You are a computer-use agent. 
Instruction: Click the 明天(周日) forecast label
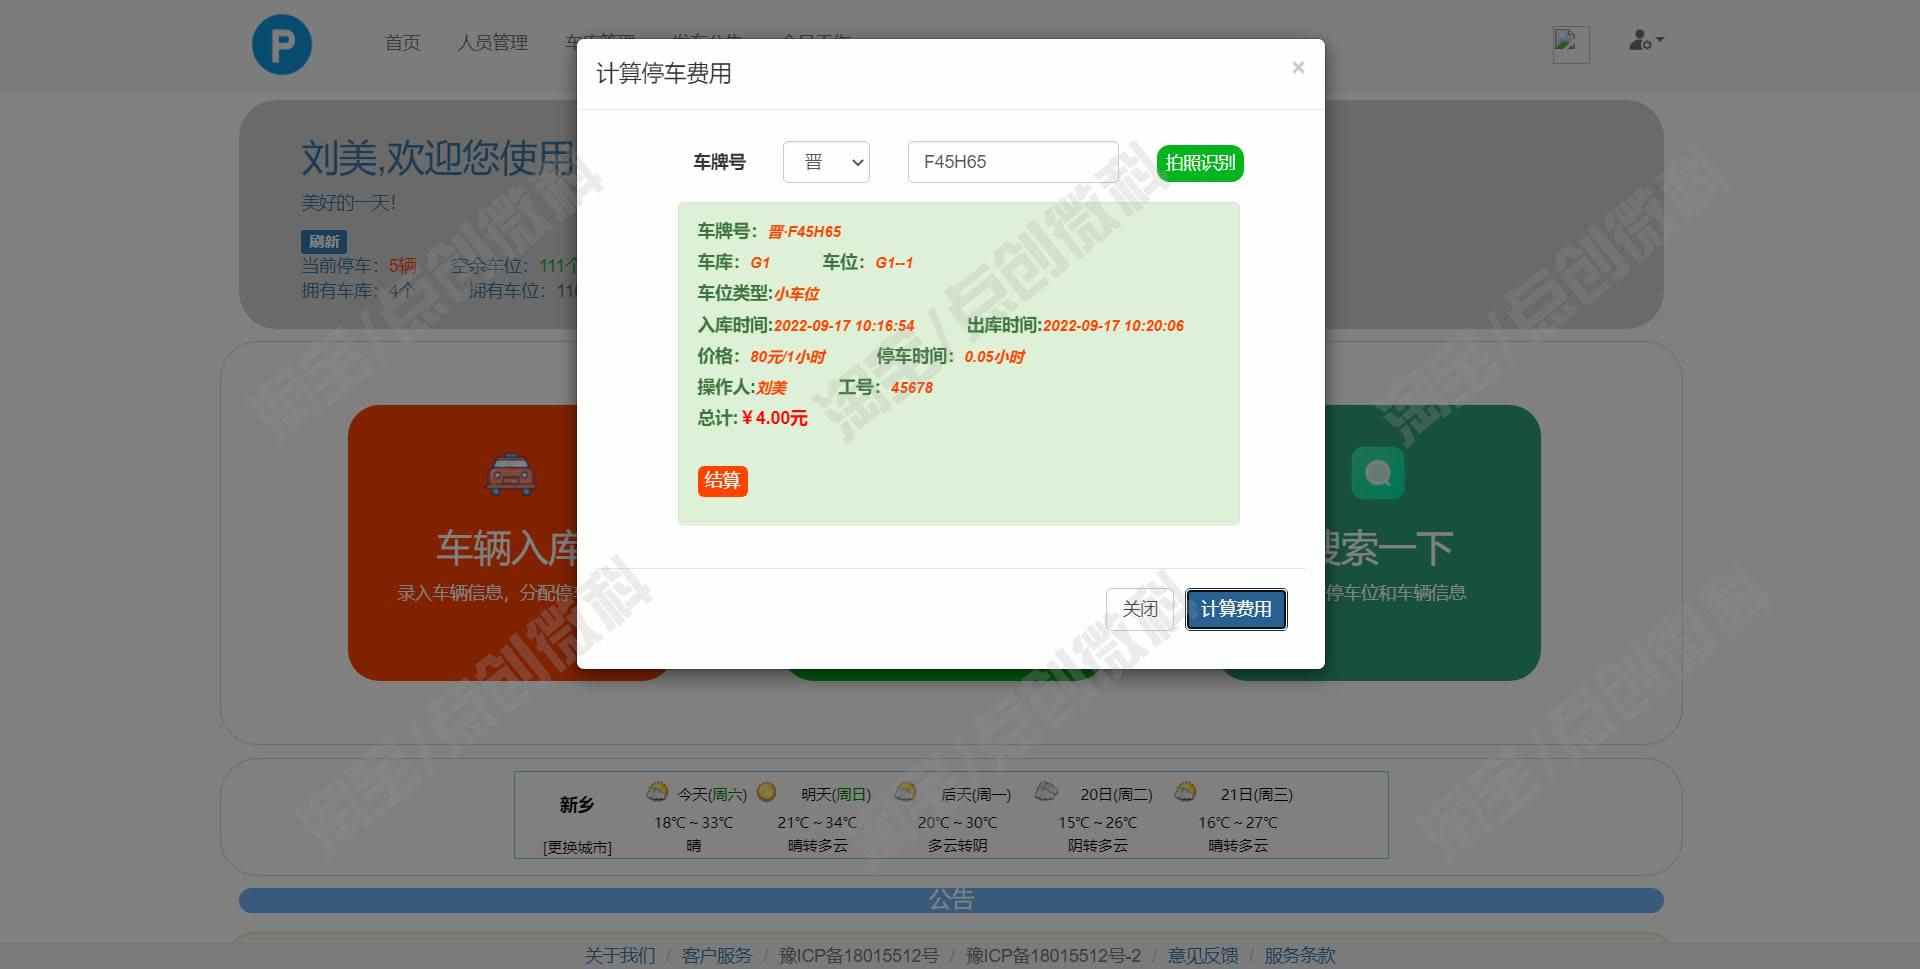coord(836,795)
